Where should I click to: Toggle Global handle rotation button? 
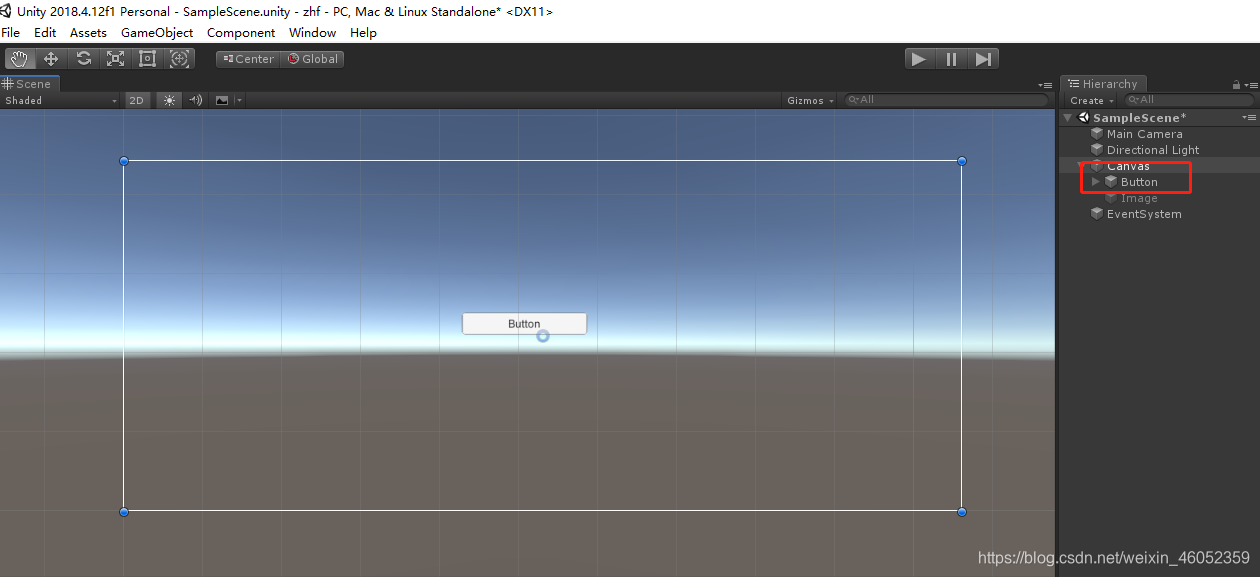click(x=313, y=59)
